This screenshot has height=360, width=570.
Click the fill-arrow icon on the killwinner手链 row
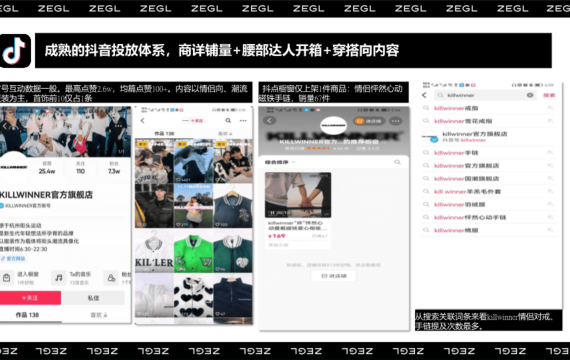(x=550, y=153)
